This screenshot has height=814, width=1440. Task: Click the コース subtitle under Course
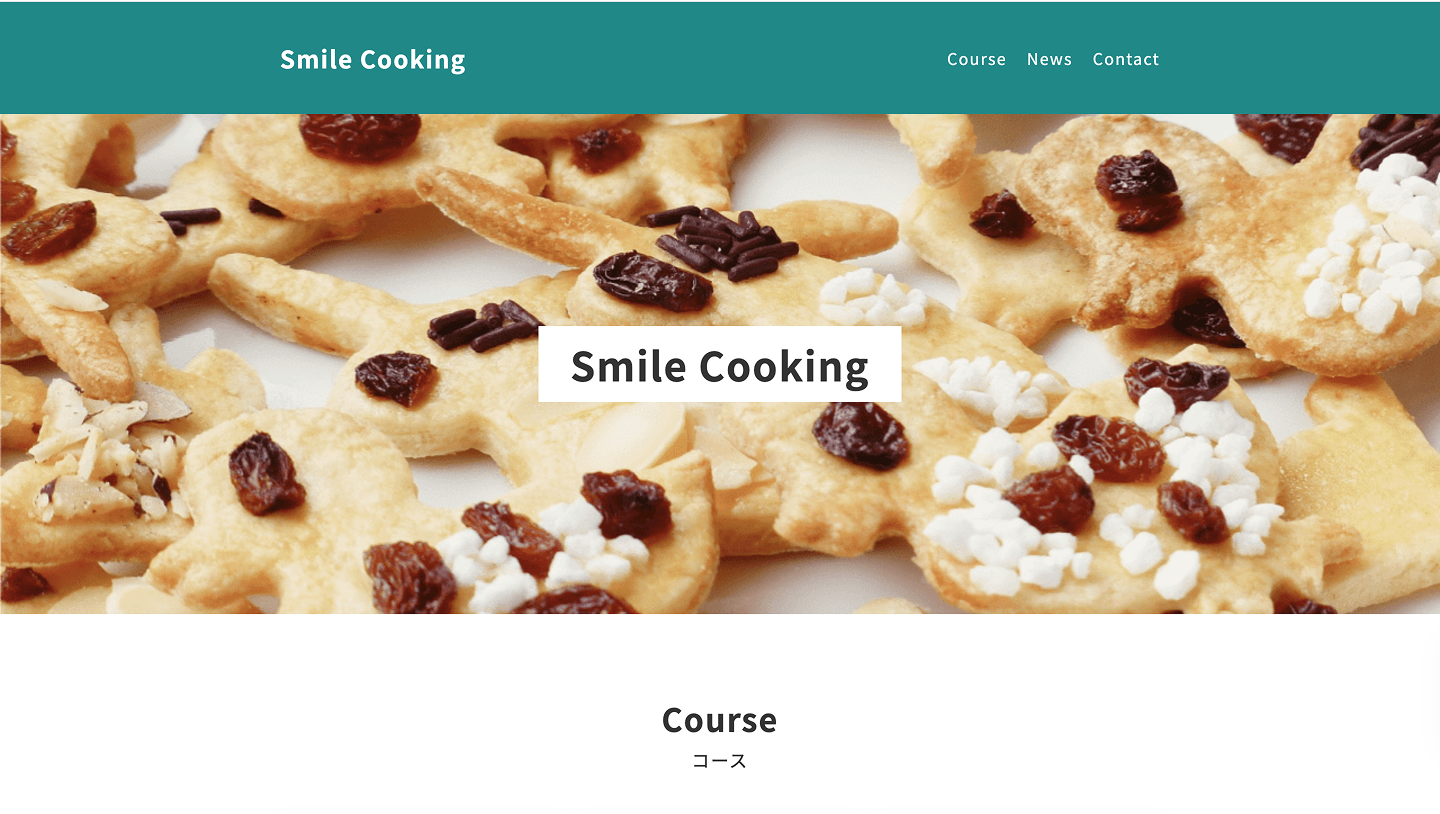coord(719,761)
